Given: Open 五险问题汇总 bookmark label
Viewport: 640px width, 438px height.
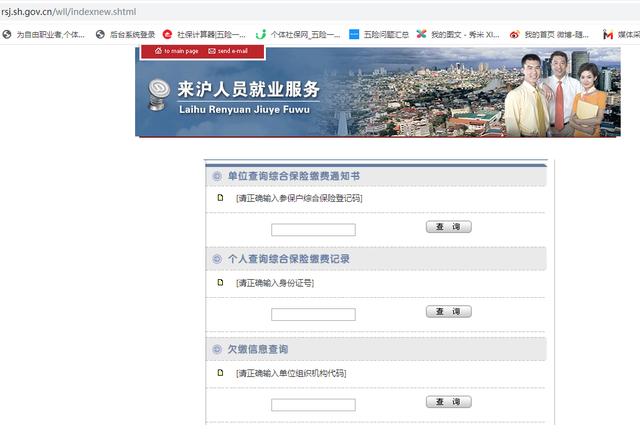Looking at the screenshot, I should (x=386, y=35).
